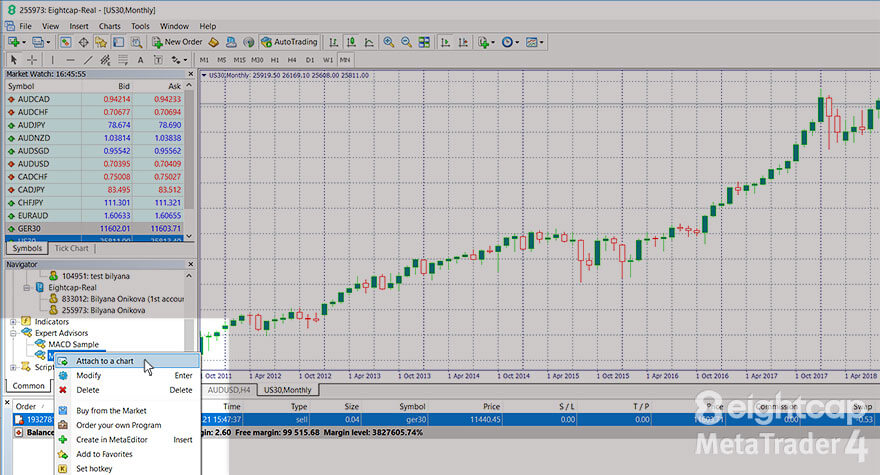Select the M15 timeframe button
The height and width of the screenshot is (475, 880).
click(240, 60)
